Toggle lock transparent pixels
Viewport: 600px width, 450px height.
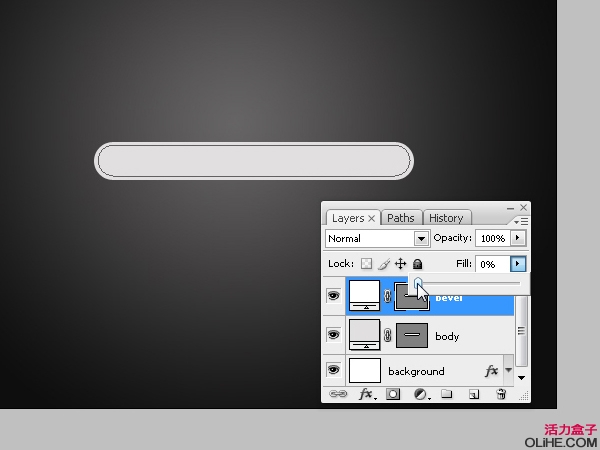pos(367,264)
